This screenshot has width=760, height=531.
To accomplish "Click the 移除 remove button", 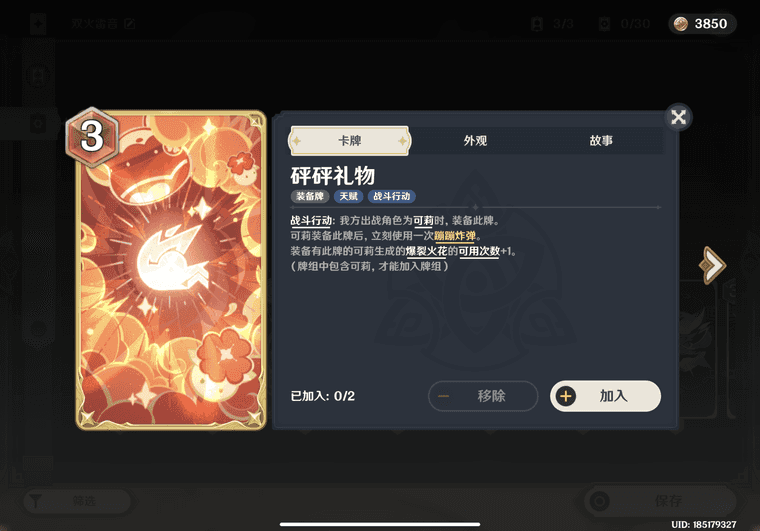I will (483, 396).
